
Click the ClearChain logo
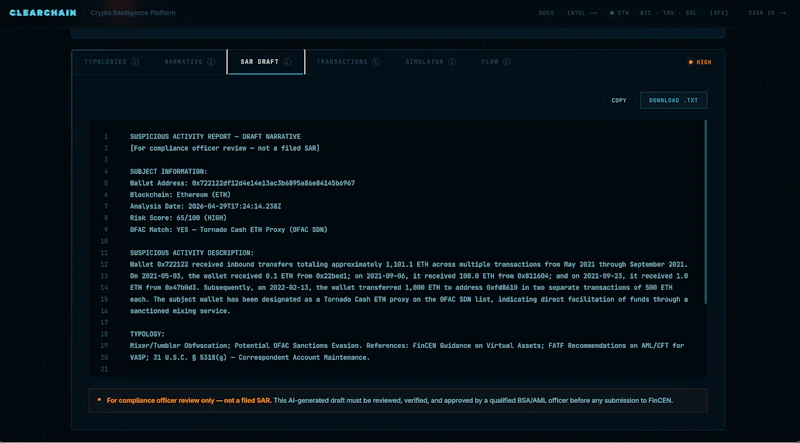click(x=43, y=13)
